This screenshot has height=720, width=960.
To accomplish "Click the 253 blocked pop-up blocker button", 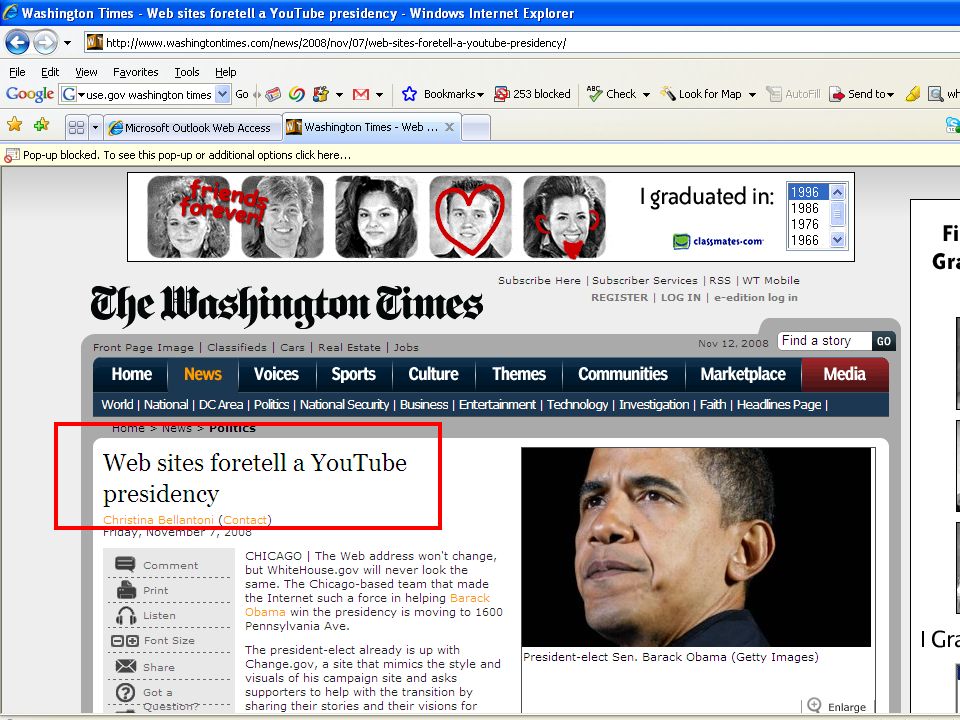I will tap(532, 94).
